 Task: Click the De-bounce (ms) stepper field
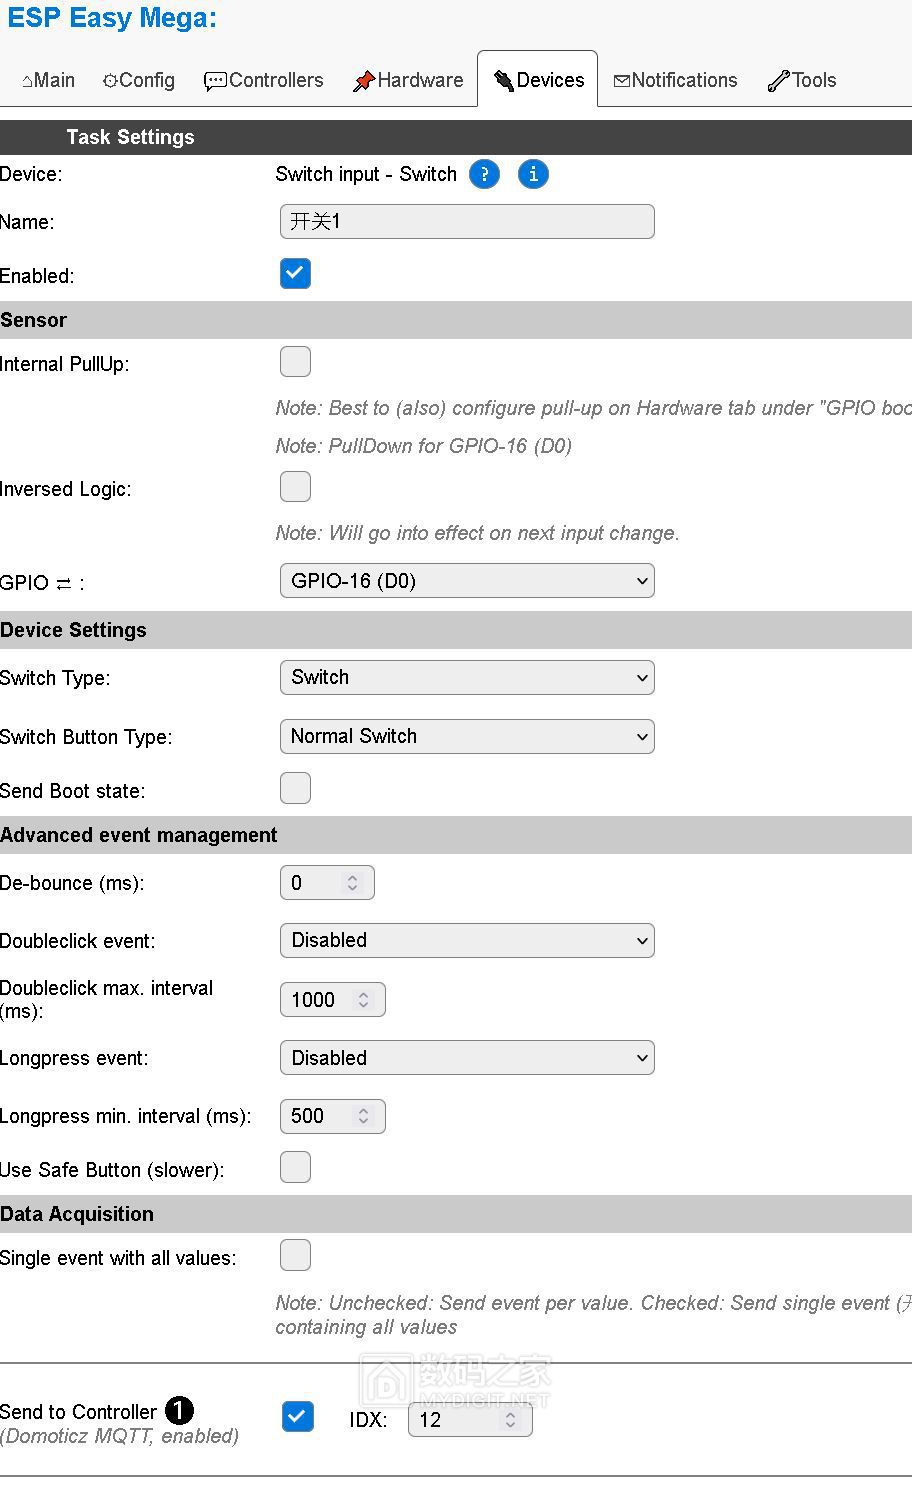click(x=317, y=883)
